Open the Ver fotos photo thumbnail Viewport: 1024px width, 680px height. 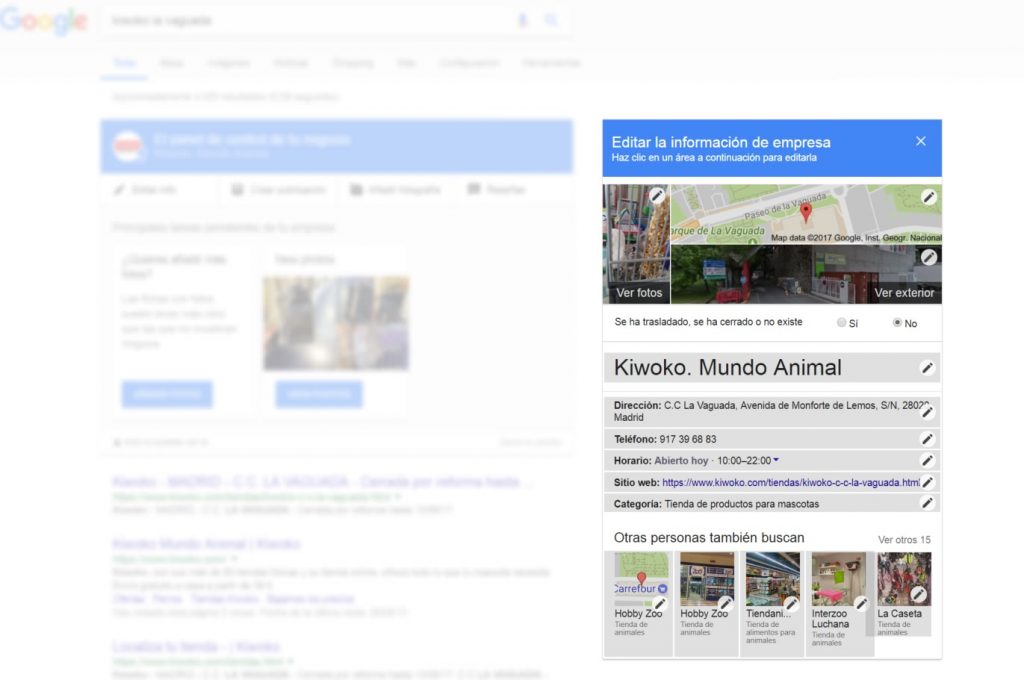tap(636, 244)
